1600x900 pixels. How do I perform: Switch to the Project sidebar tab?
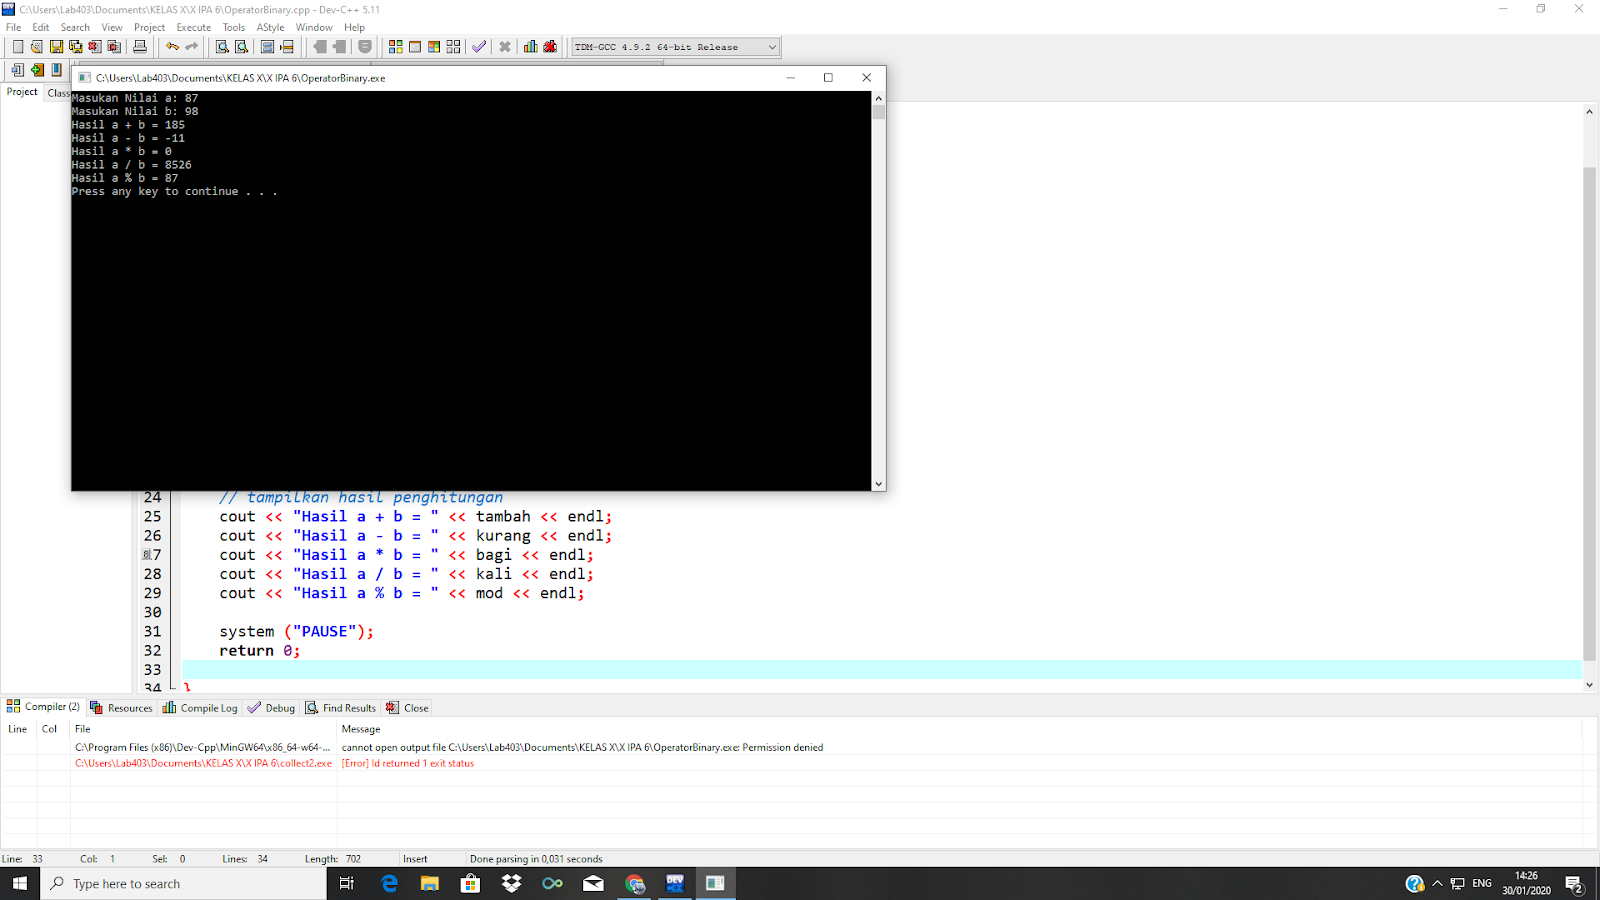tap(22, 92)
